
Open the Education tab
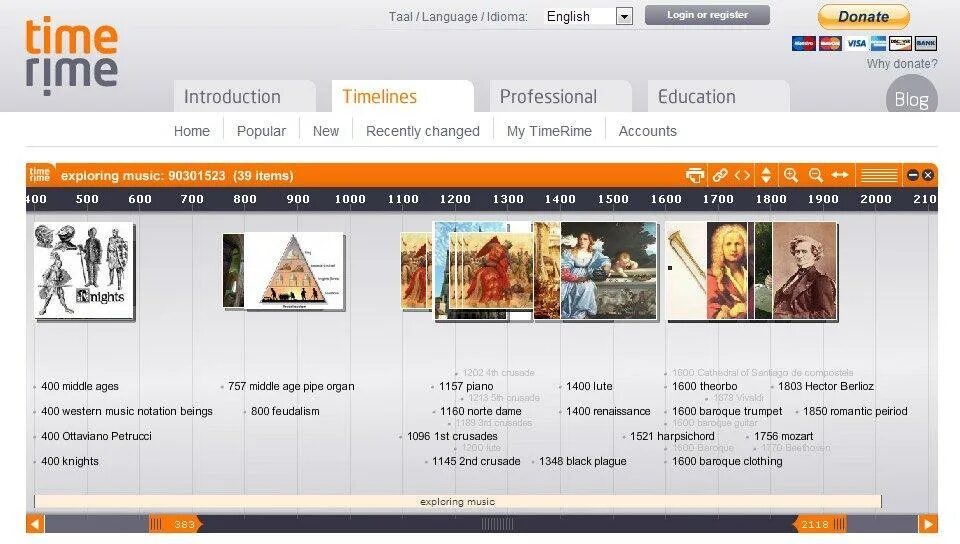pos(718,97)
